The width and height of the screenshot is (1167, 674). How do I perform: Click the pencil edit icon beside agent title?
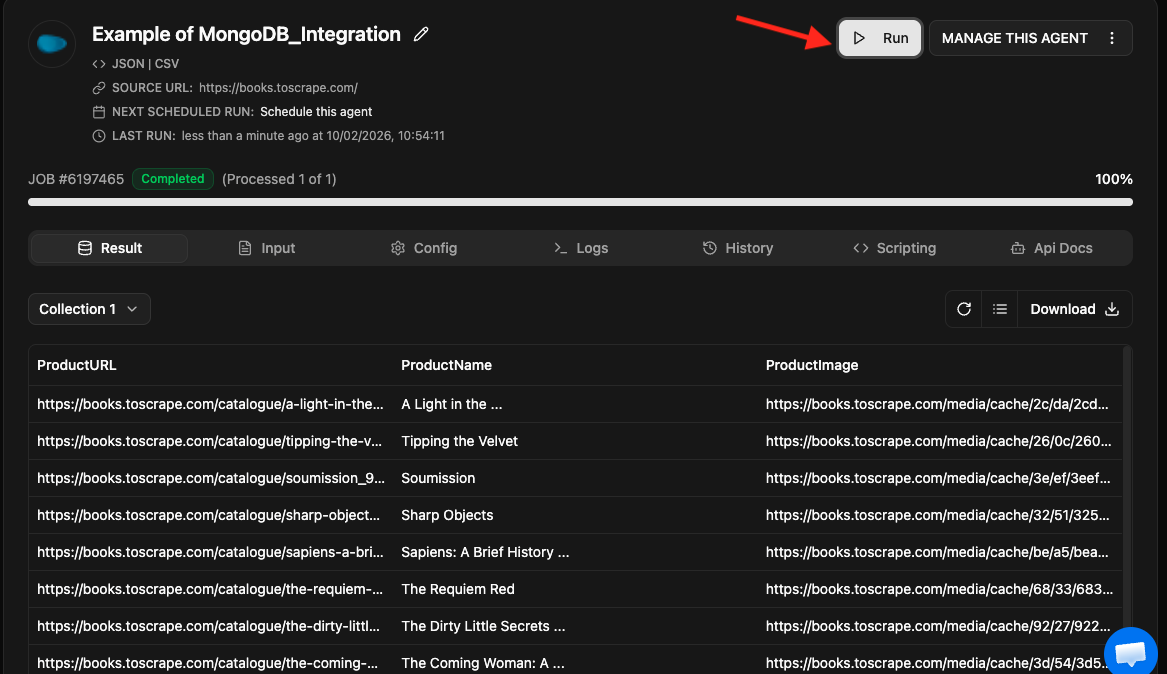421,35
